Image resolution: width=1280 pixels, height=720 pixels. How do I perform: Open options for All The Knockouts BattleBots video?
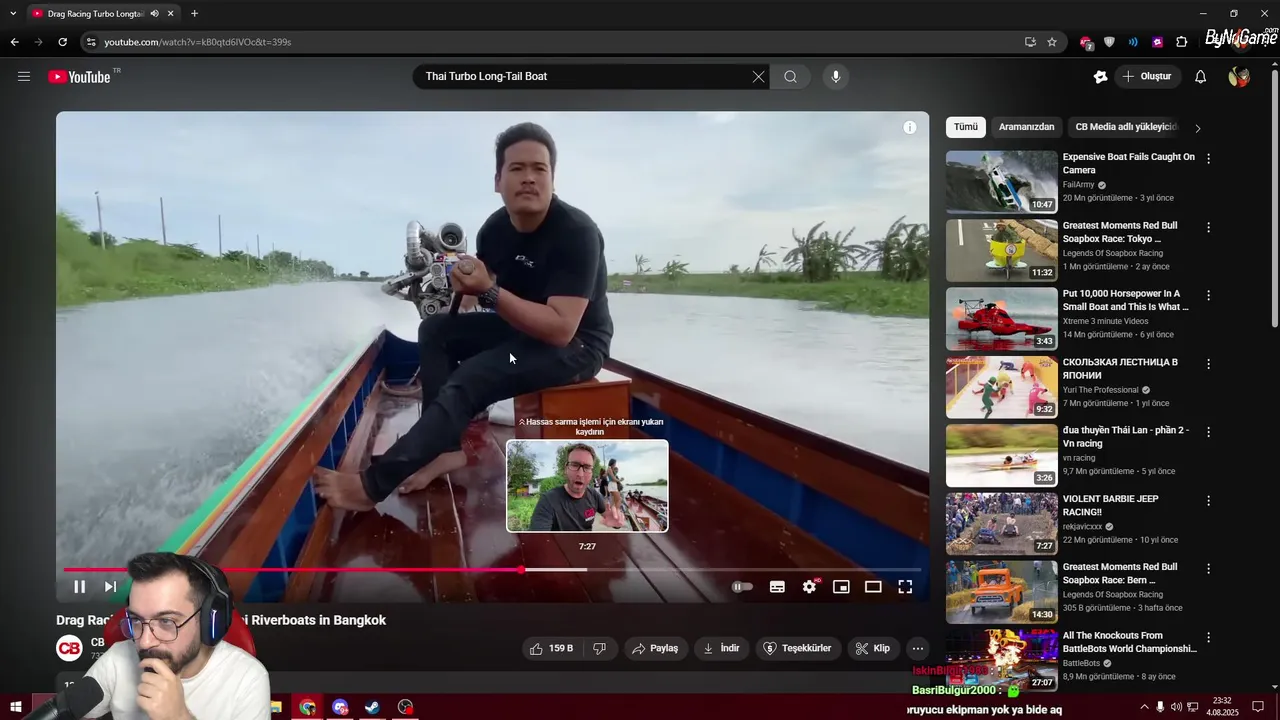click(1208, 637)
